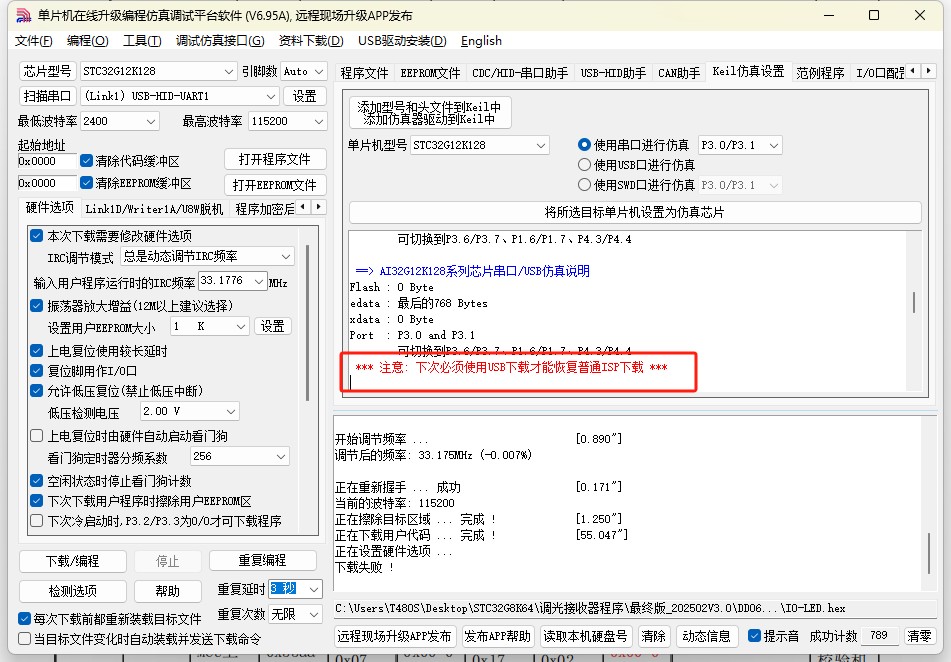Select the Link1D/Writer1A/U8W脱机 tab

154,209
